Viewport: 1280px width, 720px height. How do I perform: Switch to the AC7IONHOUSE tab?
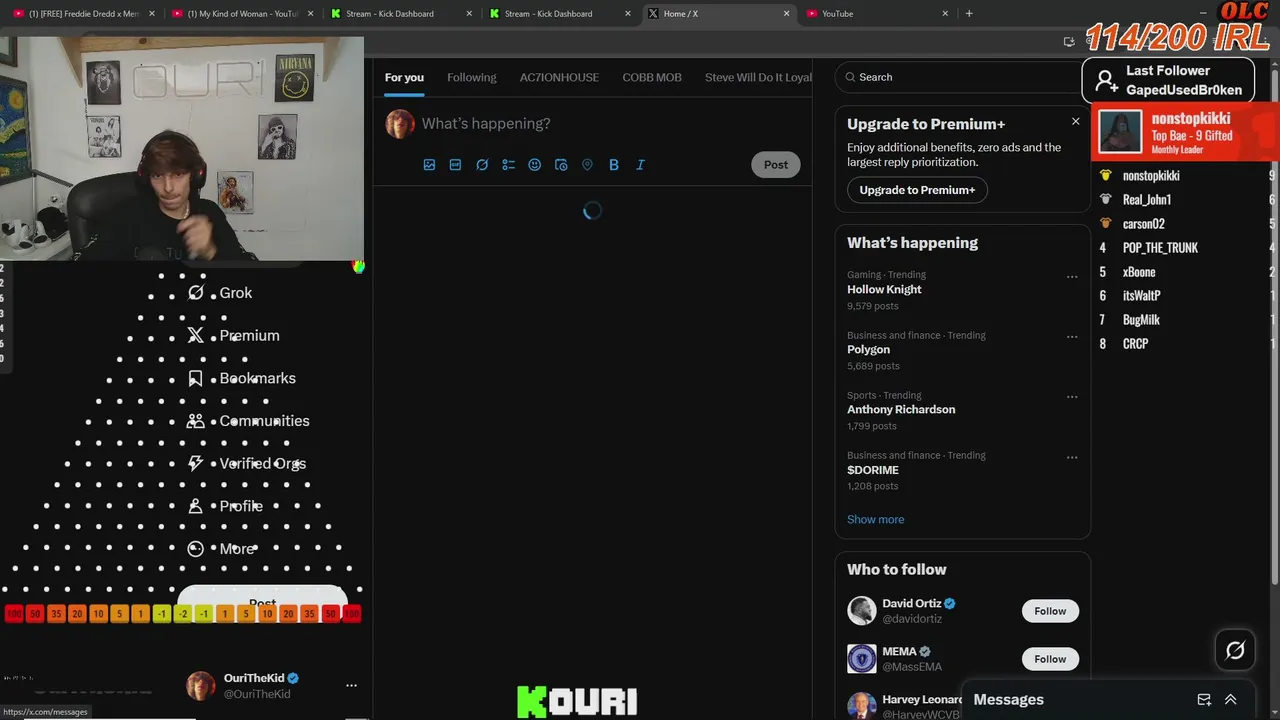pyautogui.click(x=559, y=77)
